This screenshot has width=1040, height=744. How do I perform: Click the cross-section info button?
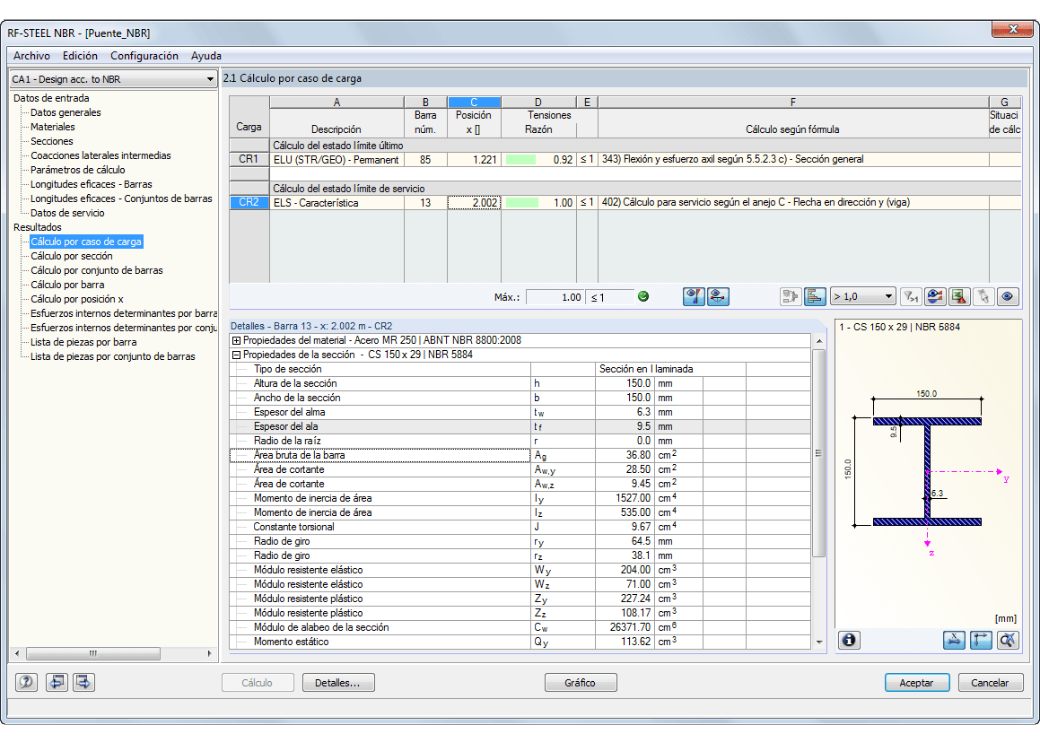849,640
